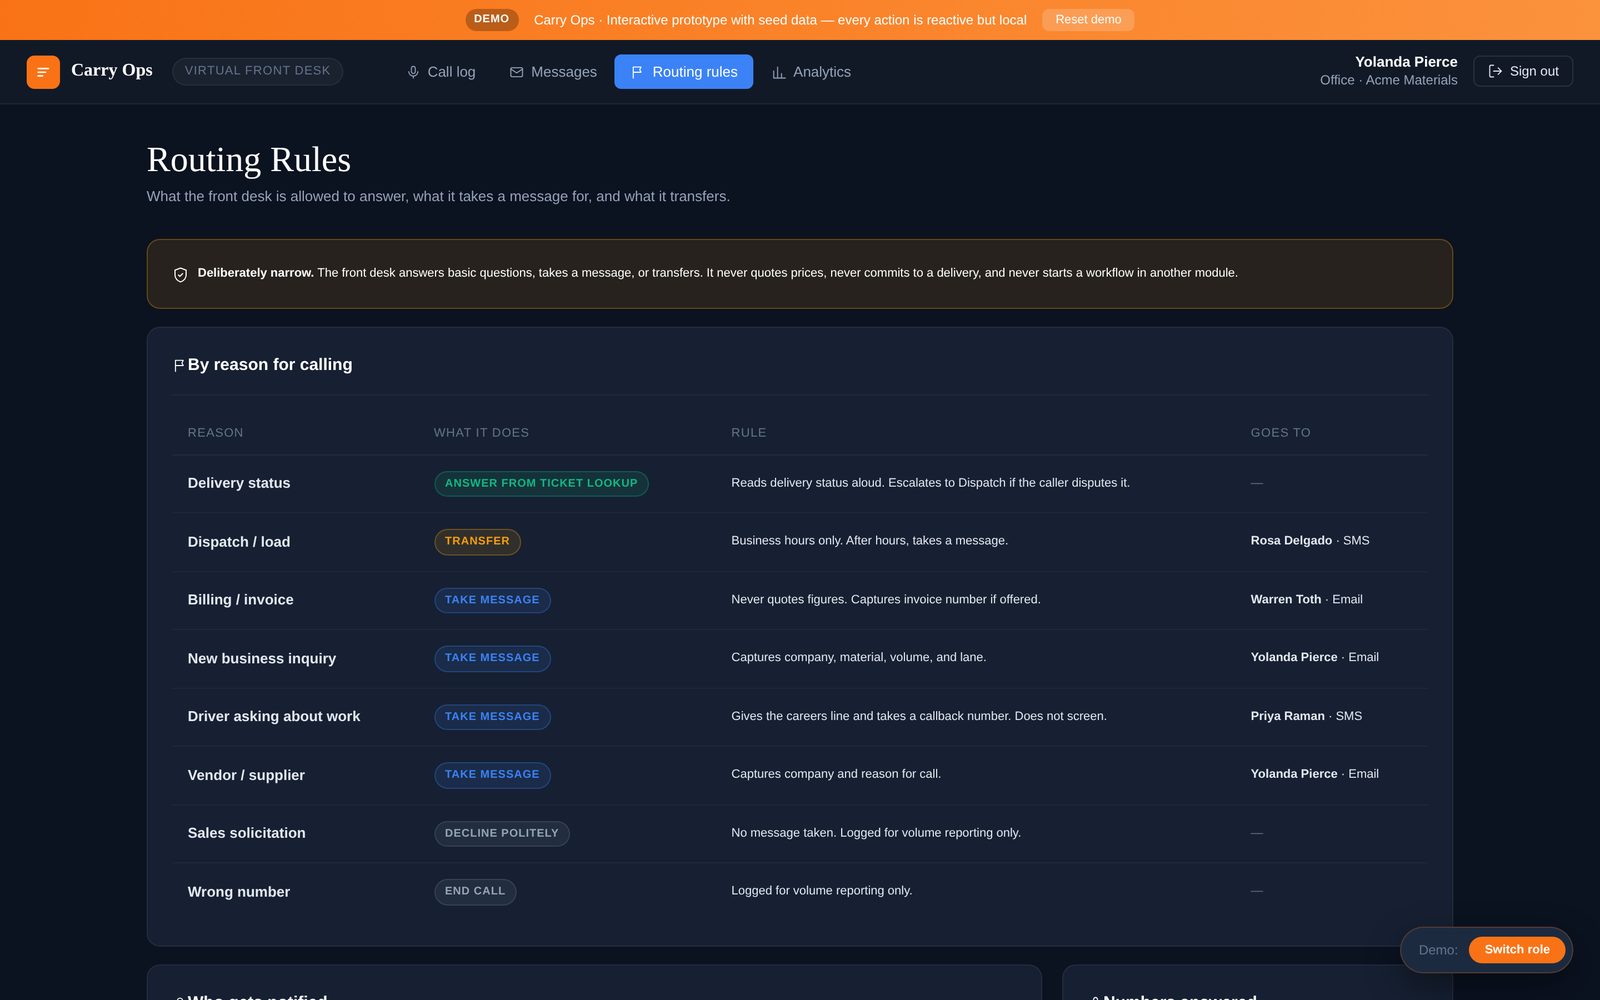The height and width of the screenshot is (1000, 1600).
Task: Select the Dispatch / load reason
Action: 239,542
